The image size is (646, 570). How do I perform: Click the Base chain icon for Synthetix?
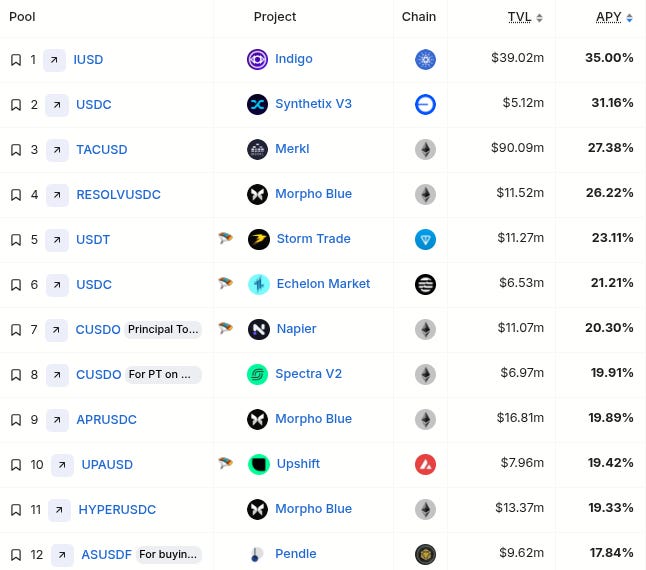tap(426, 104)
